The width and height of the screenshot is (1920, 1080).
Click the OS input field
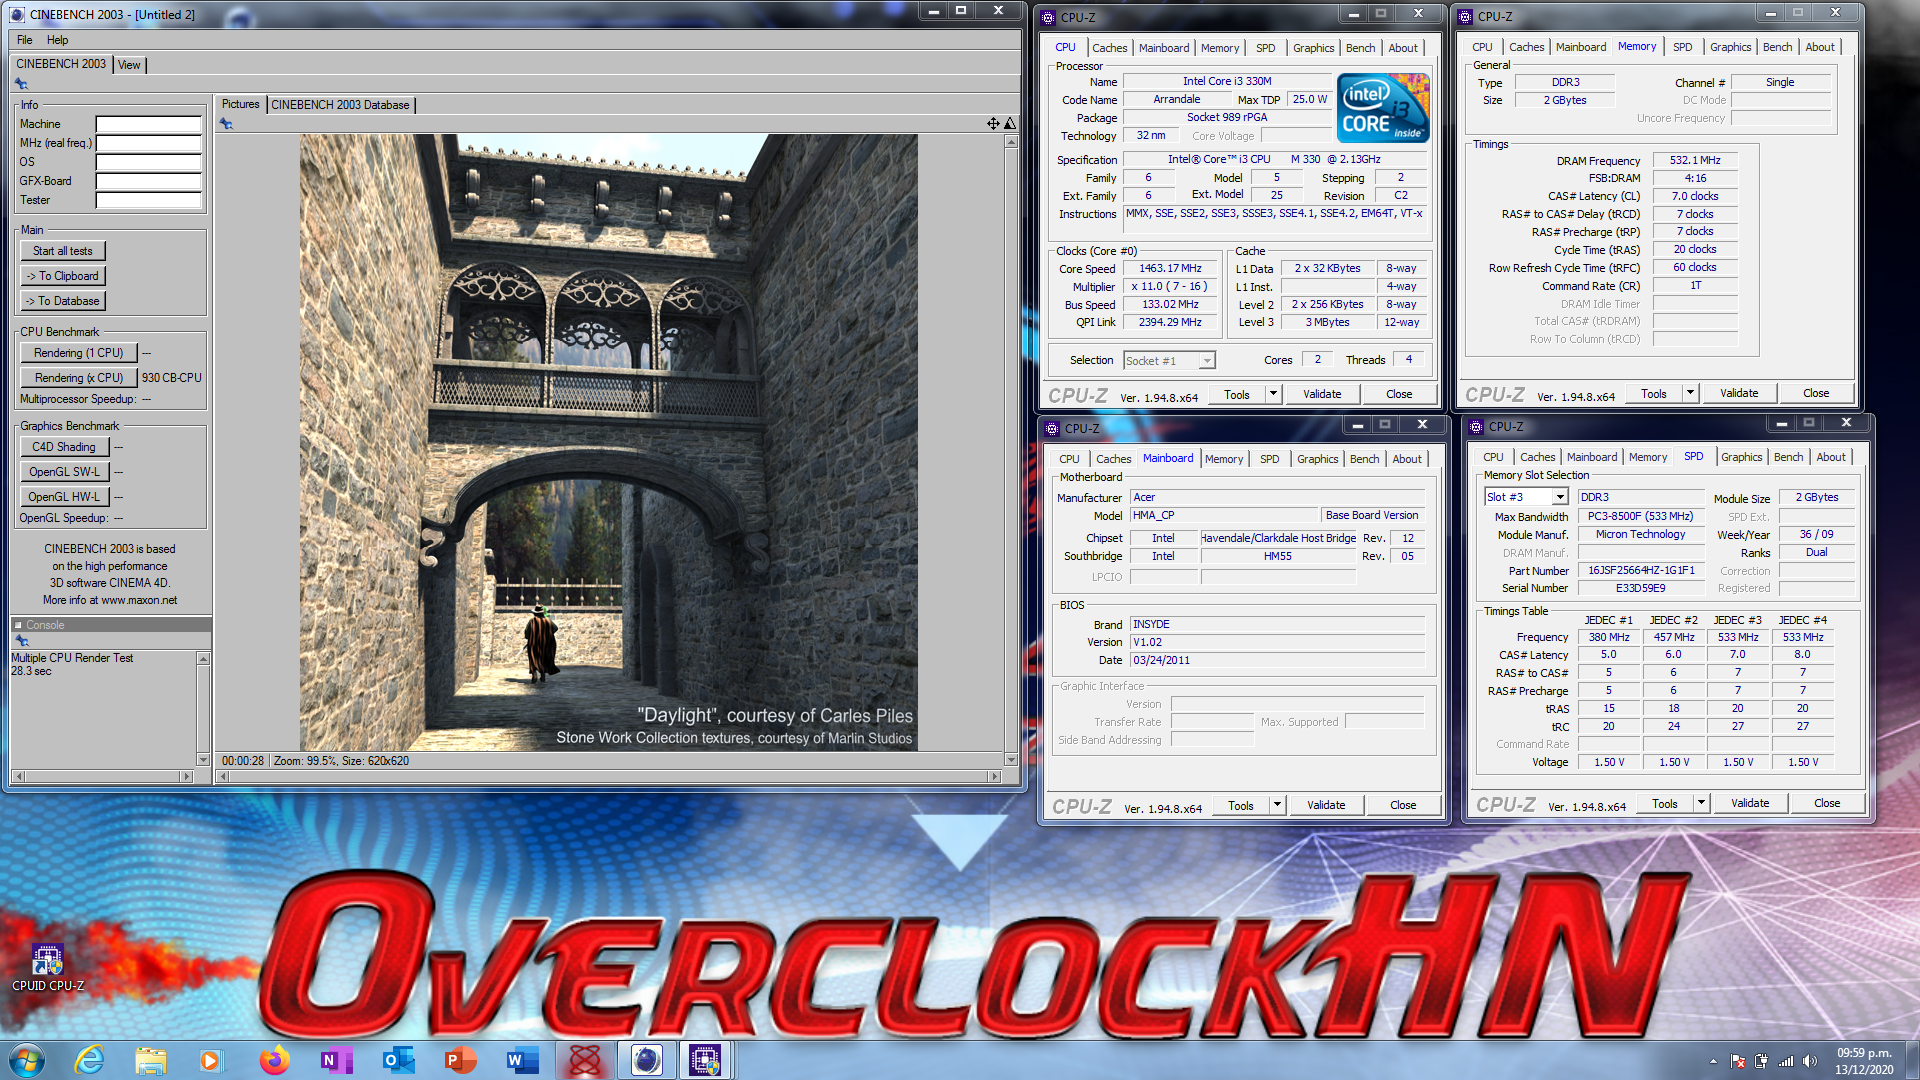[x=149, y=162]
